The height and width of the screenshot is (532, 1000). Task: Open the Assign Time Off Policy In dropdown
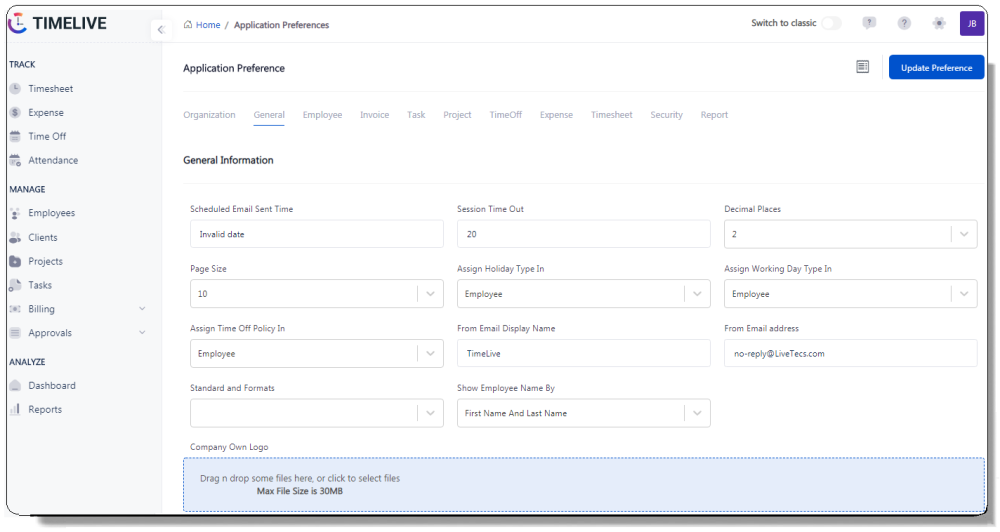pos(316,353)
